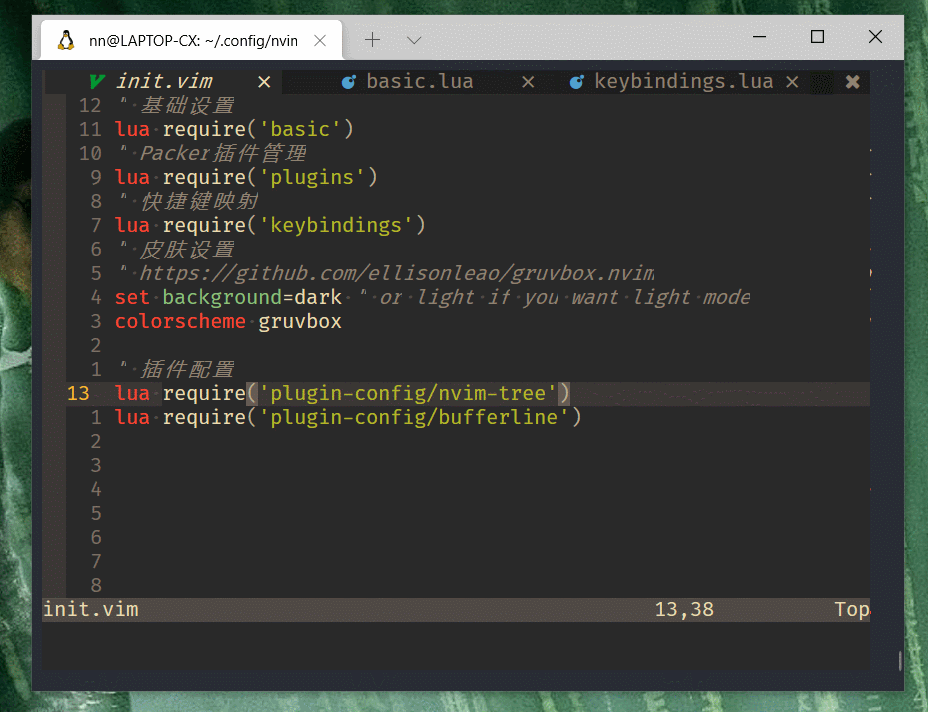
Task: Switch to the keybindings.lua buffer tab
Action: [684, 82]
